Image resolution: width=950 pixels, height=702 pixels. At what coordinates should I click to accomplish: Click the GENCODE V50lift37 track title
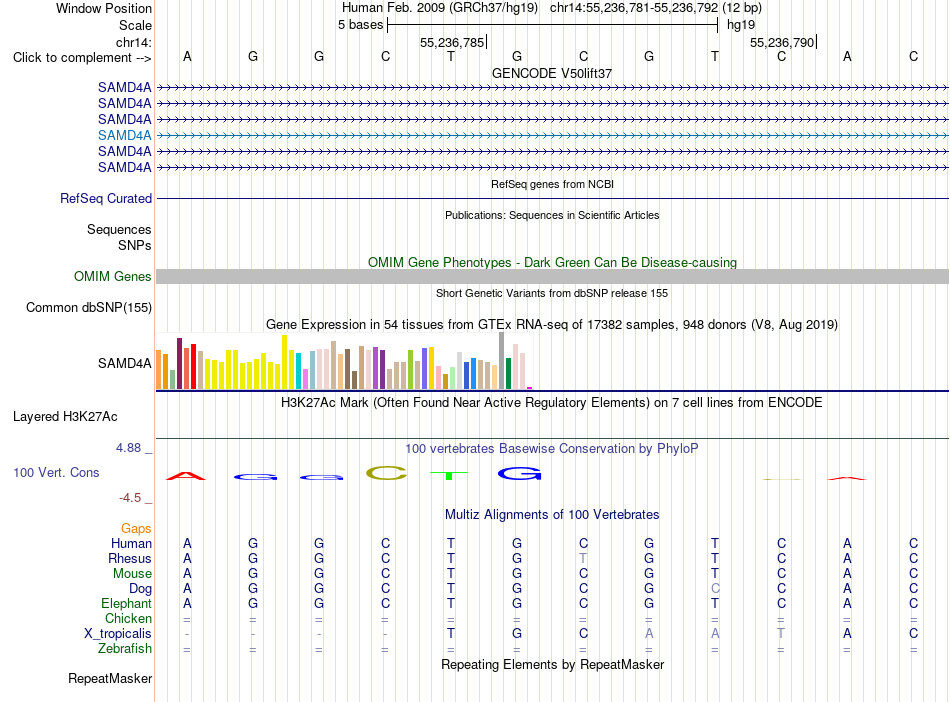(552, 73)
